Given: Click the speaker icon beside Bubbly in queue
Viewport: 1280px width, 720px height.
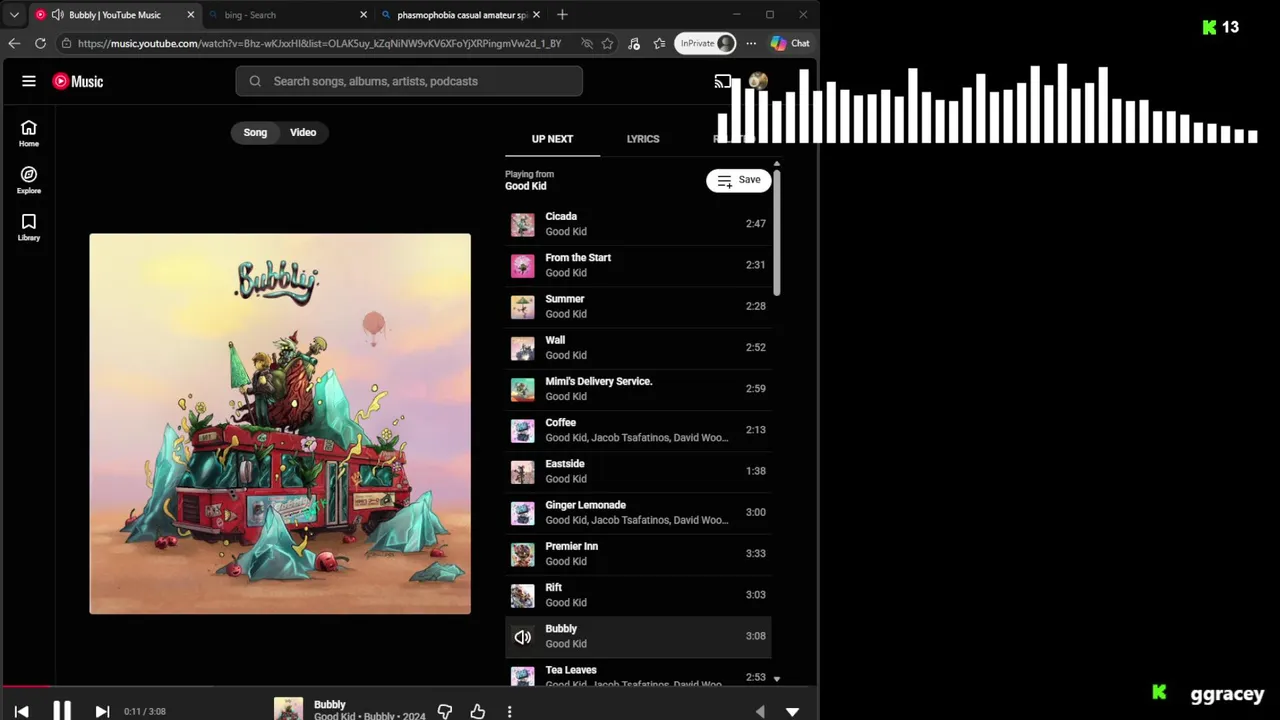Looking at the screenshot, I should coord(523,636).
